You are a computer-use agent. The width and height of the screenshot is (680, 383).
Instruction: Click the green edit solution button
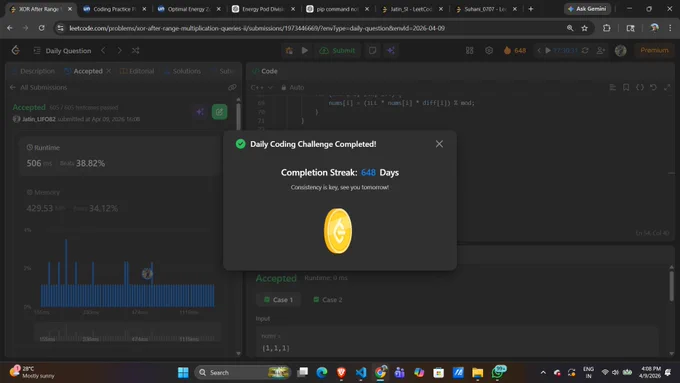pyautogui.click(x=219, y=112)
